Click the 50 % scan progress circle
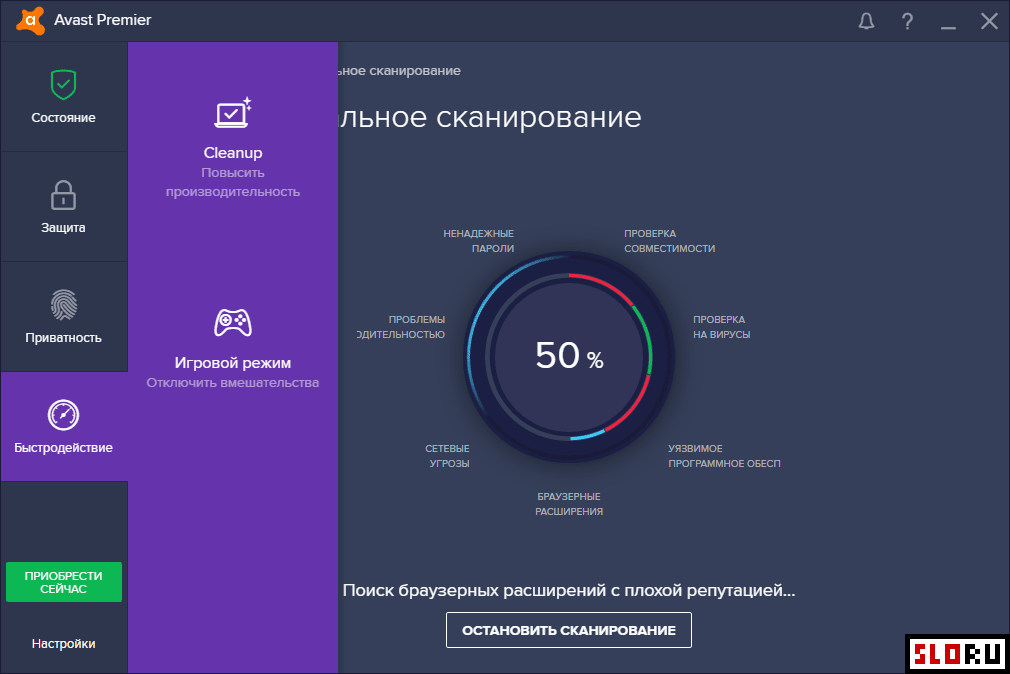This screenshot has height=674, width=1010. click(569, 356)
